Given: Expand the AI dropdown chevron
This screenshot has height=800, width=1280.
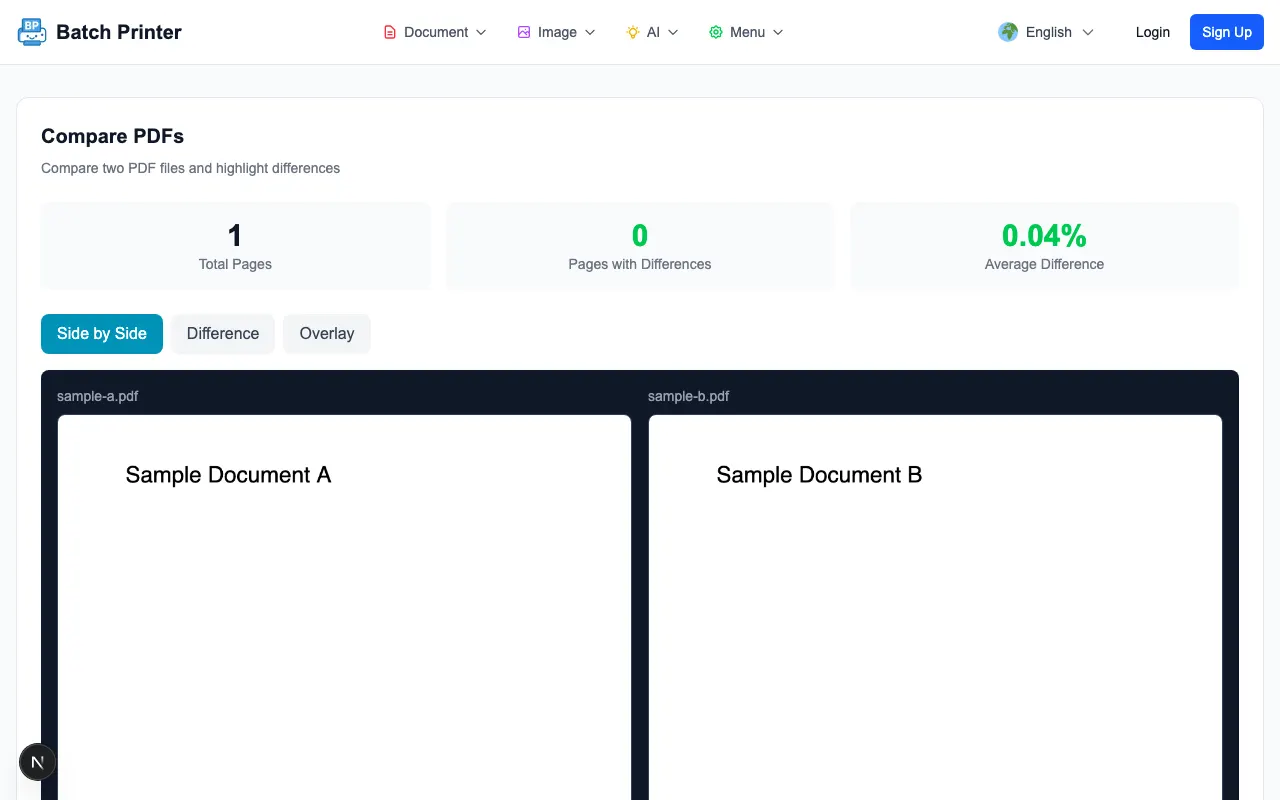Looking at the screenshot, I should point(673,32).
